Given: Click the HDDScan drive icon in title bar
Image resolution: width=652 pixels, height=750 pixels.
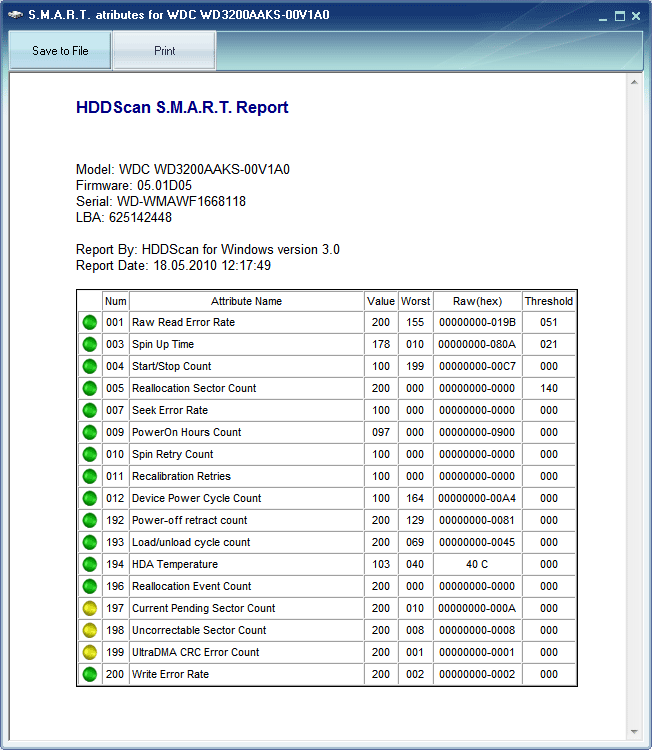Looking at the screenshot, I should (15, 15).
